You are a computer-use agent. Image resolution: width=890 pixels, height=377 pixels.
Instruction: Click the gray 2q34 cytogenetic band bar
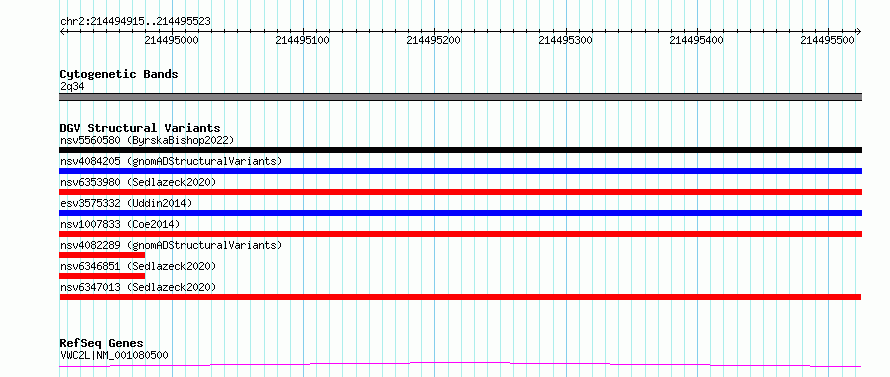(x=460, y=97)
